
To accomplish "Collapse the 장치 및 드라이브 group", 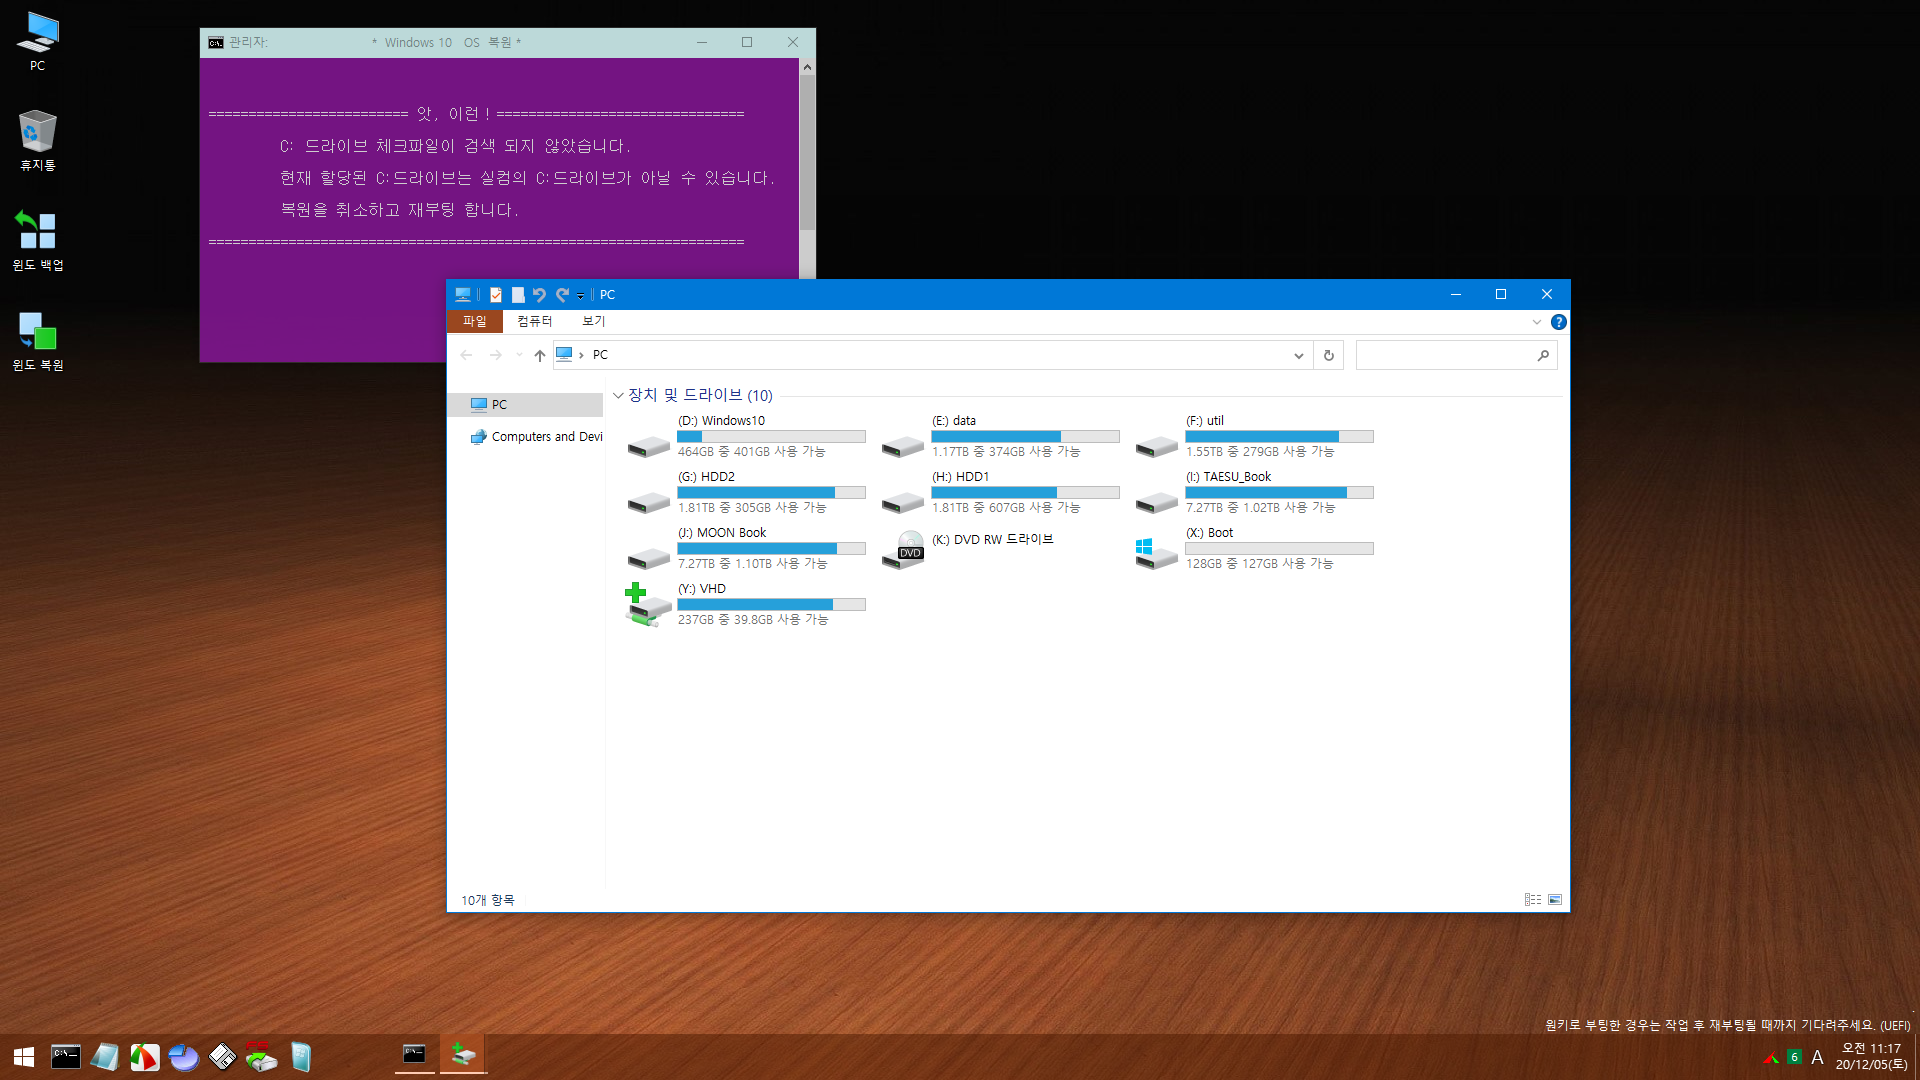I will pos(618,396).
